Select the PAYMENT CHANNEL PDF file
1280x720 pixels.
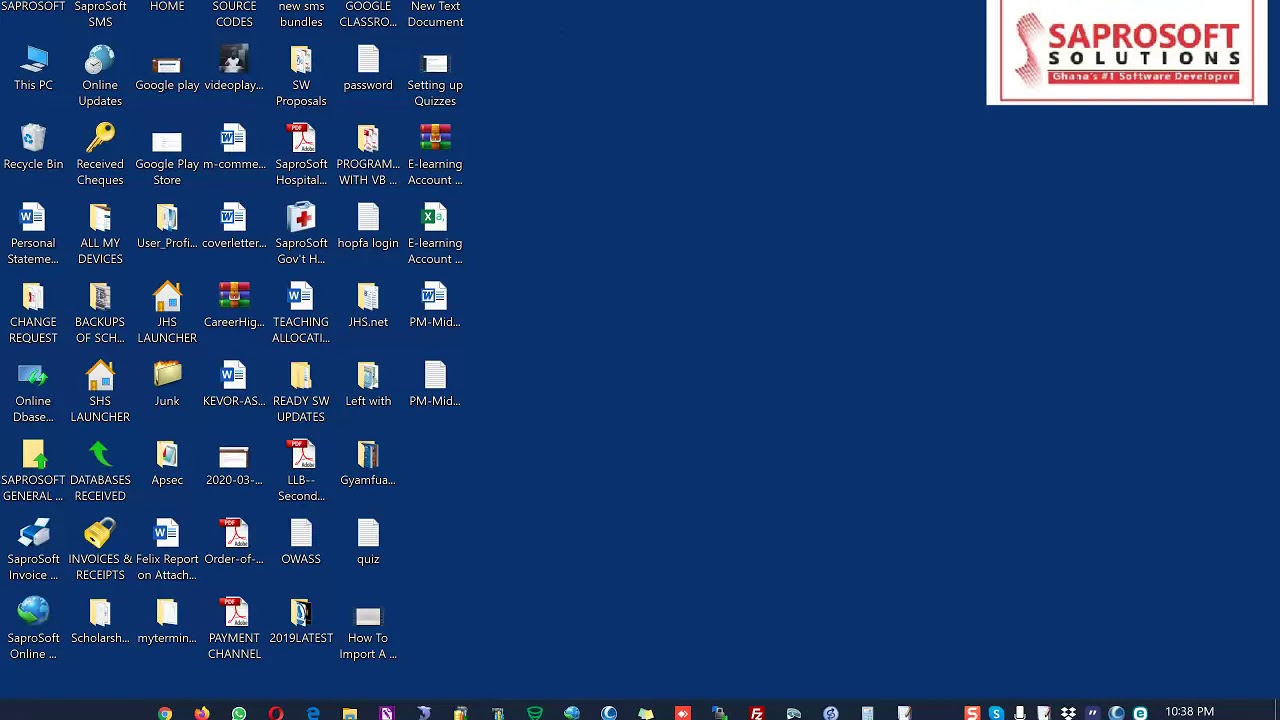pyautogui.click(x=234, y=630)
